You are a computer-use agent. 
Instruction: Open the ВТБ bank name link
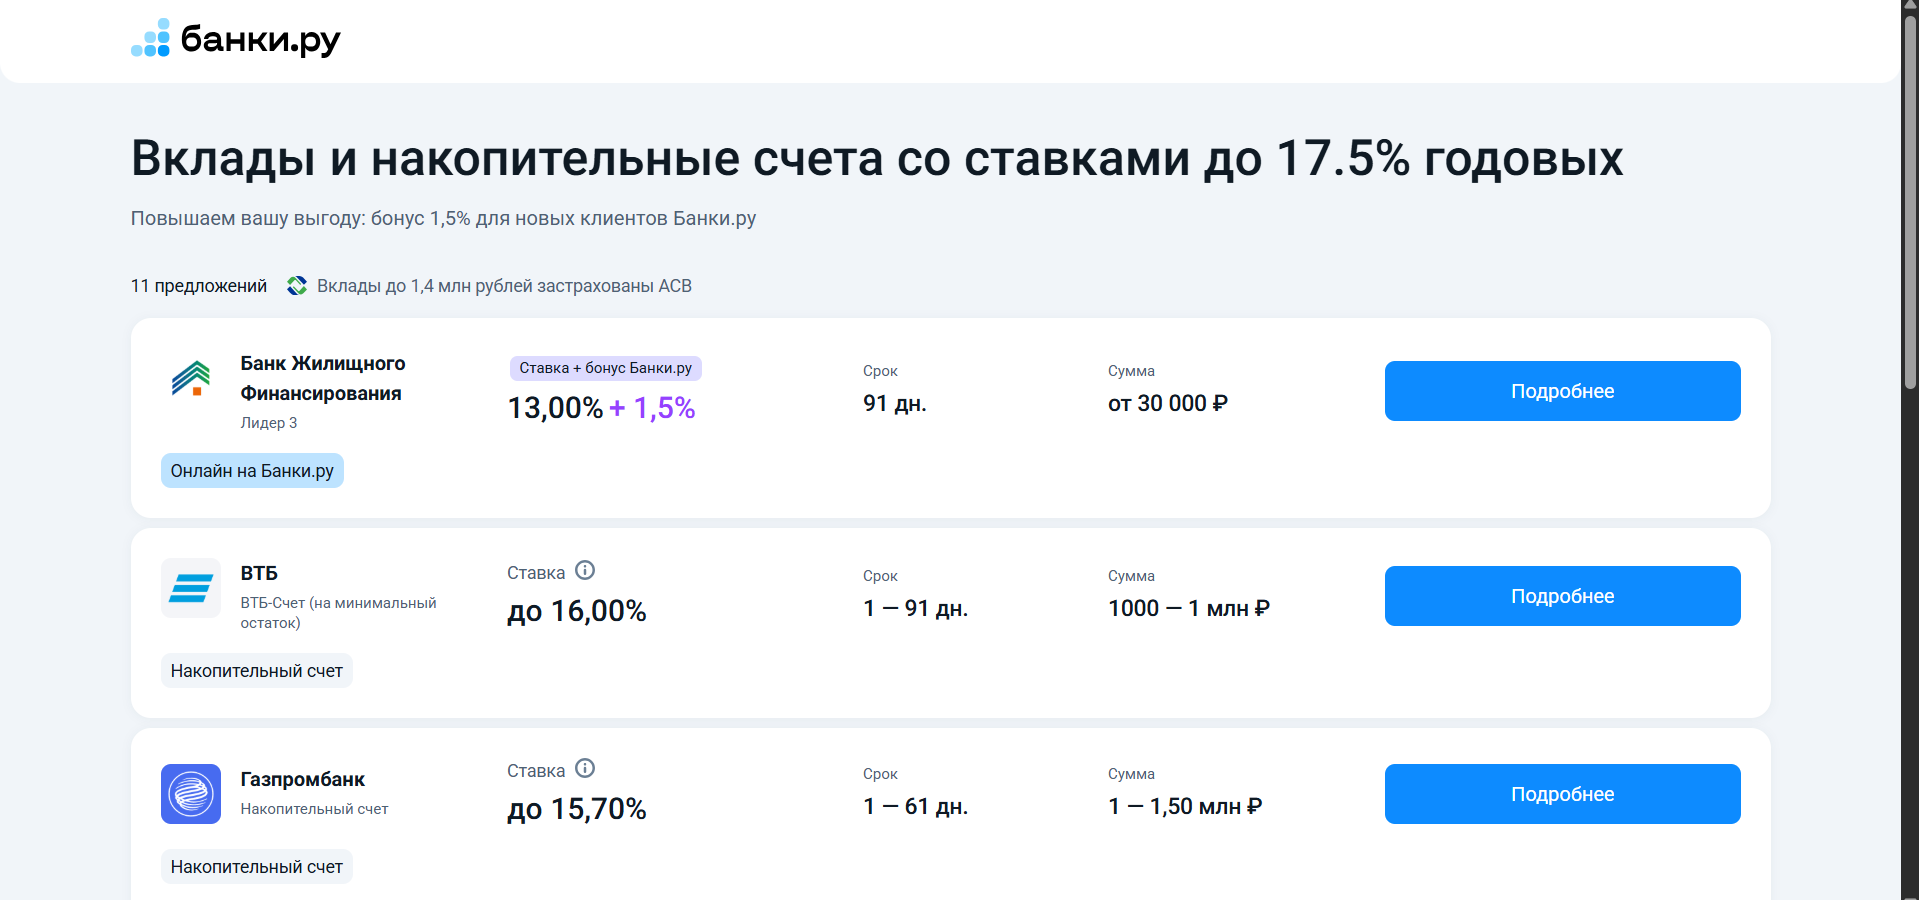click(259, 573)
